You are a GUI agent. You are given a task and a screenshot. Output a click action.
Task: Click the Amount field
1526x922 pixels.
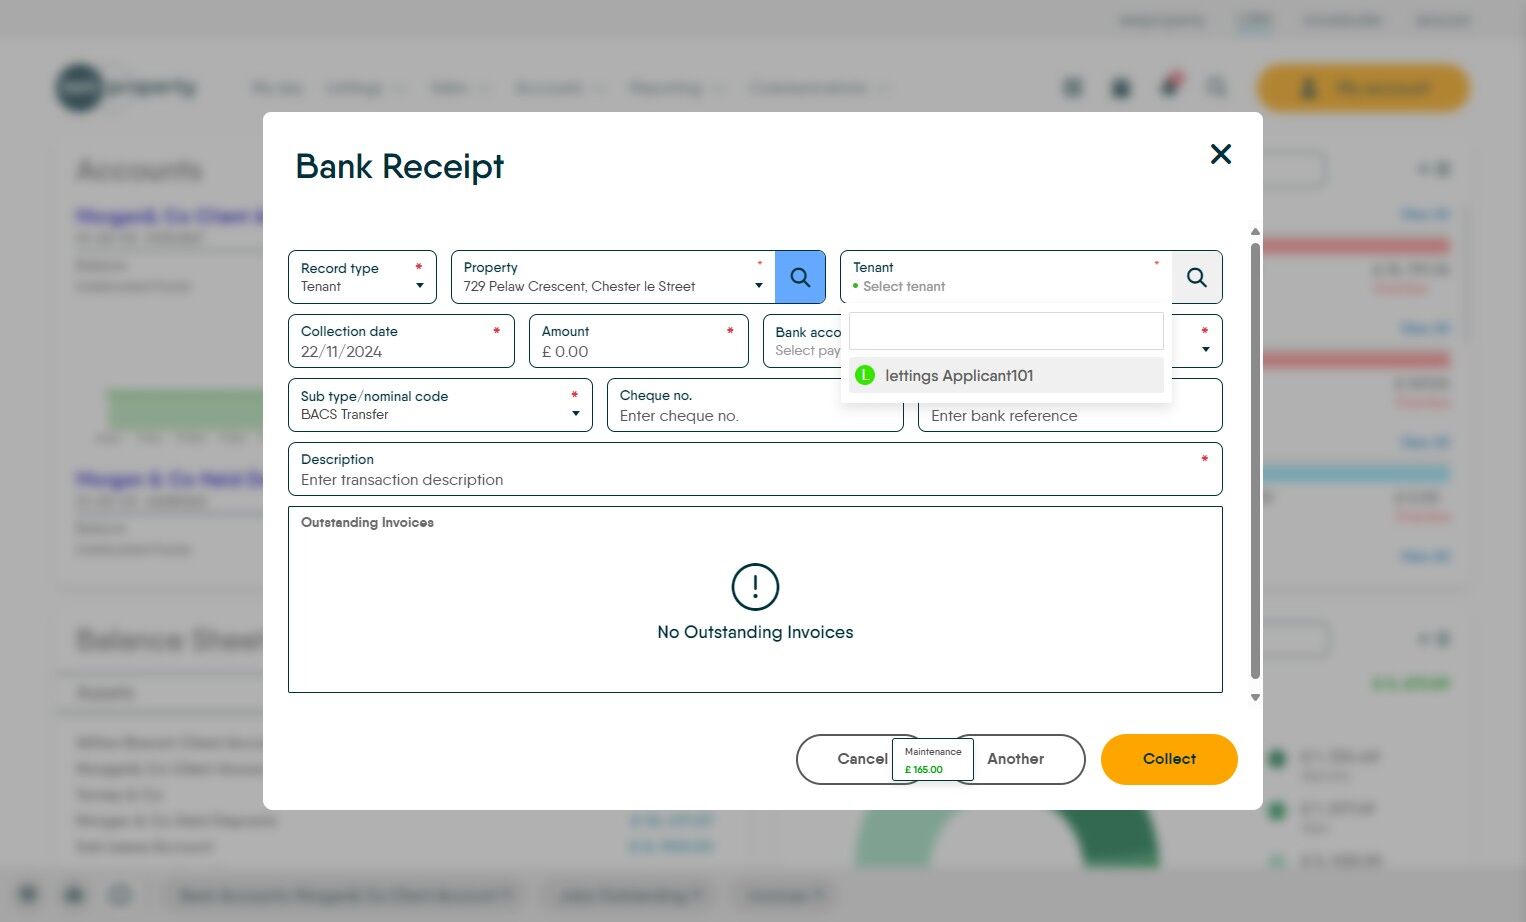click(638, 341)
